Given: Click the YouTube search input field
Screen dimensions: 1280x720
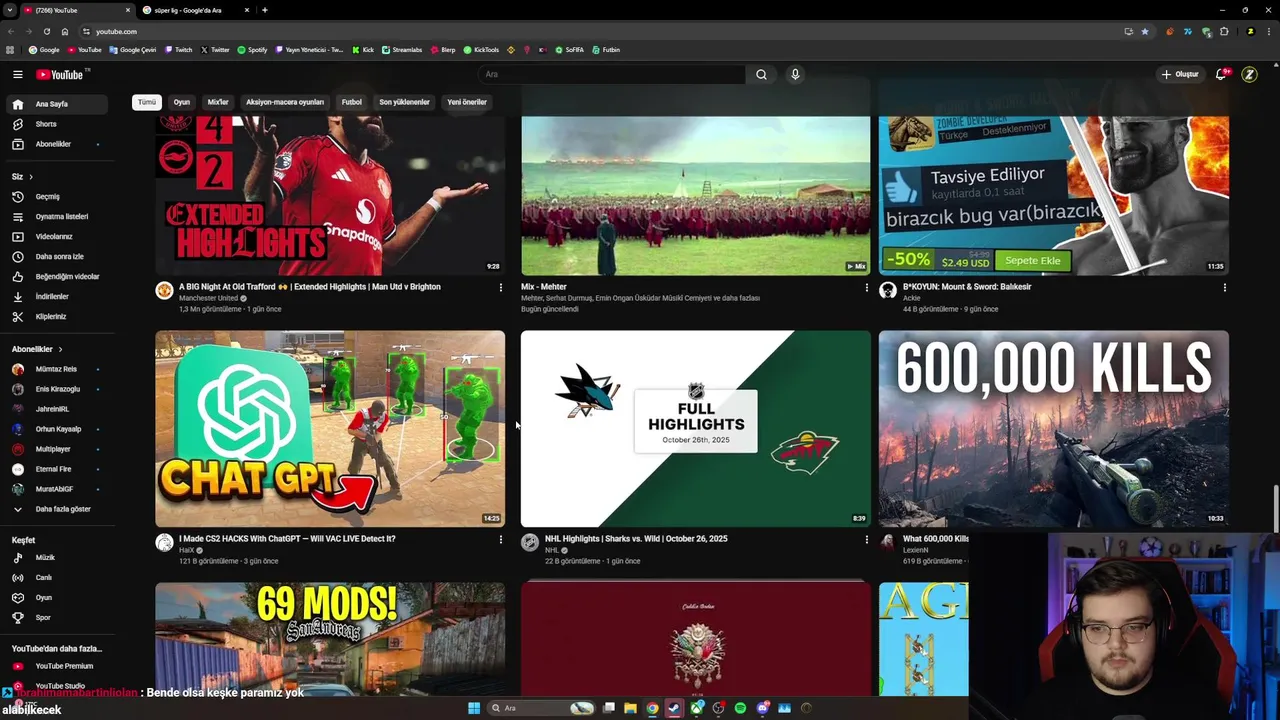Looking at the screenshot, I should [x=611, y=74].
